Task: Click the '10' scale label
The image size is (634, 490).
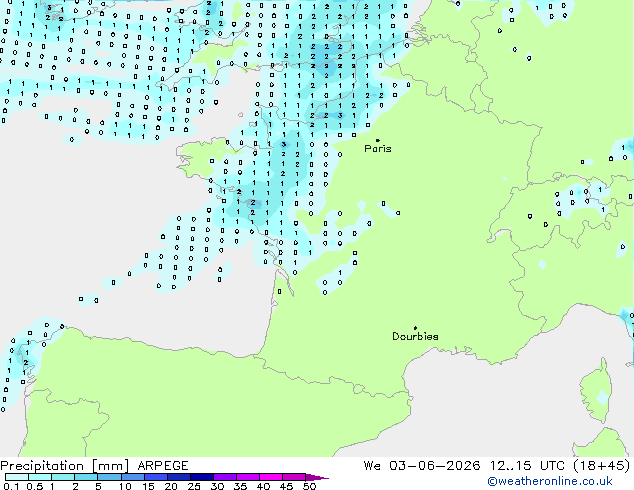Action: (x=125, y=486)
